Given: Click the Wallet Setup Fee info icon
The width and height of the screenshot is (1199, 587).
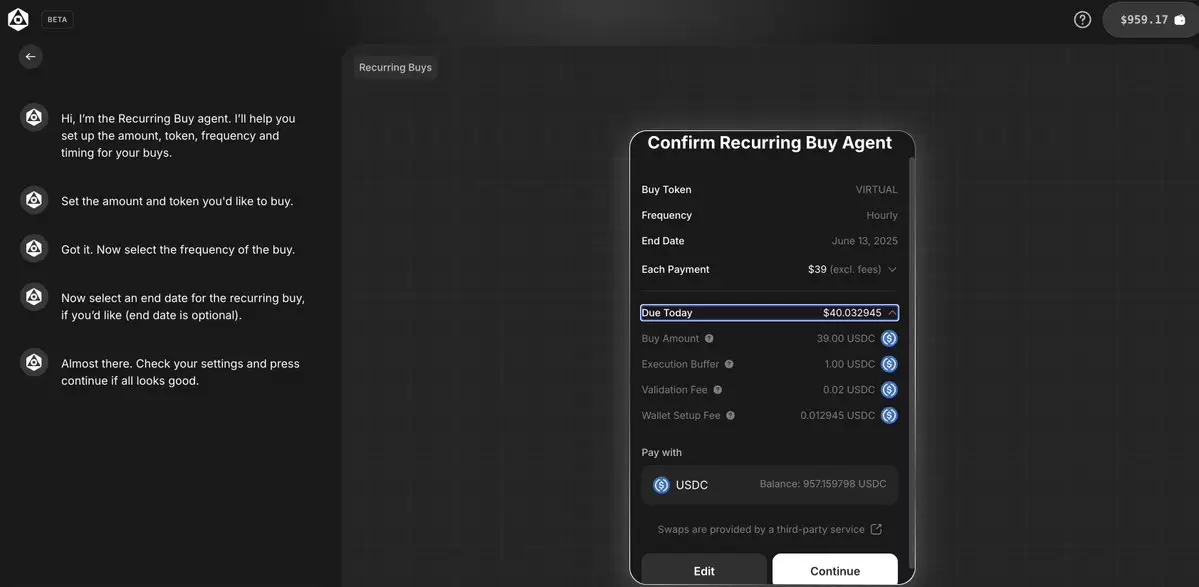Looking at the screenshot, I should [x=730, y=416].
